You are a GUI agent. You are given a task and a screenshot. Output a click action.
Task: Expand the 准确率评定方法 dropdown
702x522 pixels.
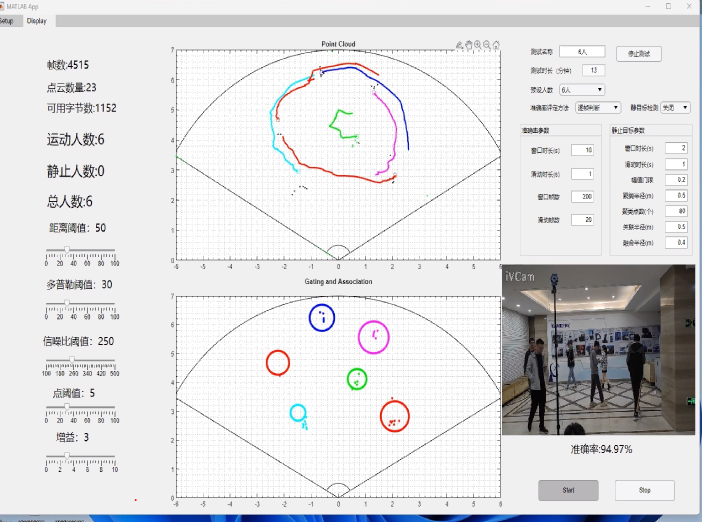[x=598, y=107]
